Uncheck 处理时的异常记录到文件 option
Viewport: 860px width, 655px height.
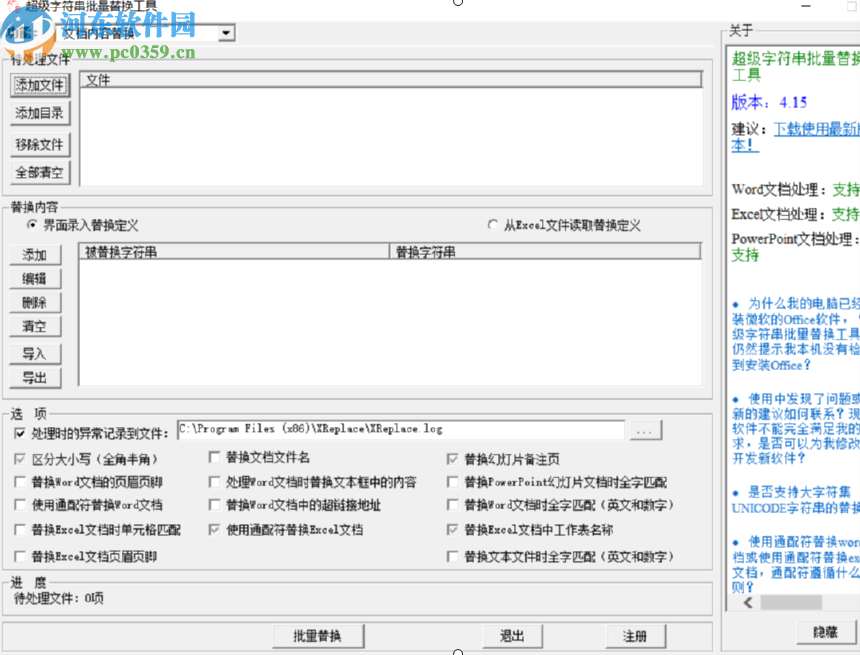(20, 432)
